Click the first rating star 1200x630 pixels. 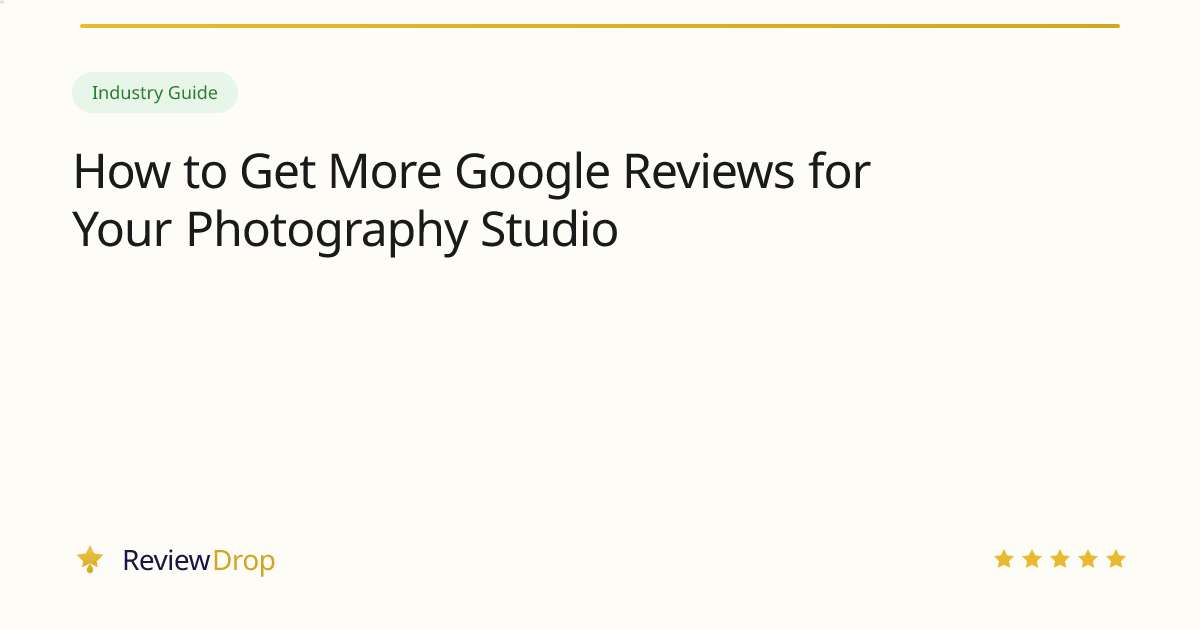click(1004, 559)
